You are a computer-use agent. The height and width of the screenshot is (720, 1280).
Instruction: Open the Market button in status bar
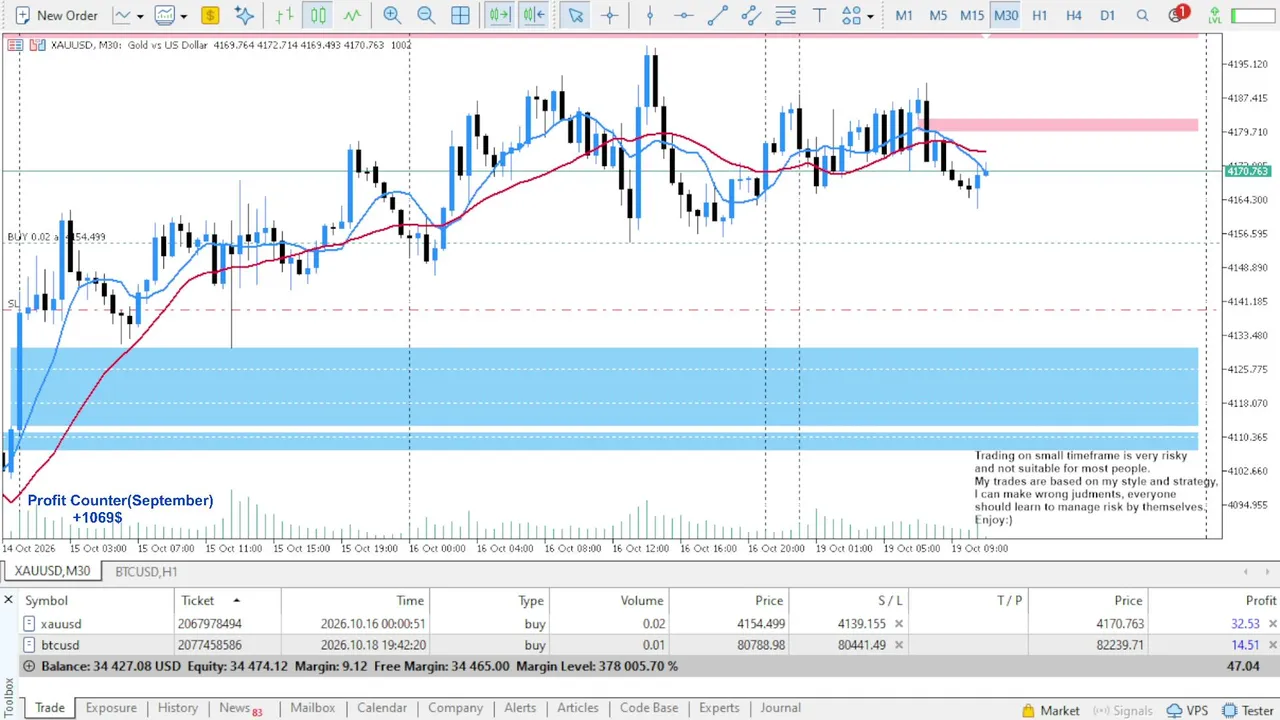click(x=1050, y=710)
